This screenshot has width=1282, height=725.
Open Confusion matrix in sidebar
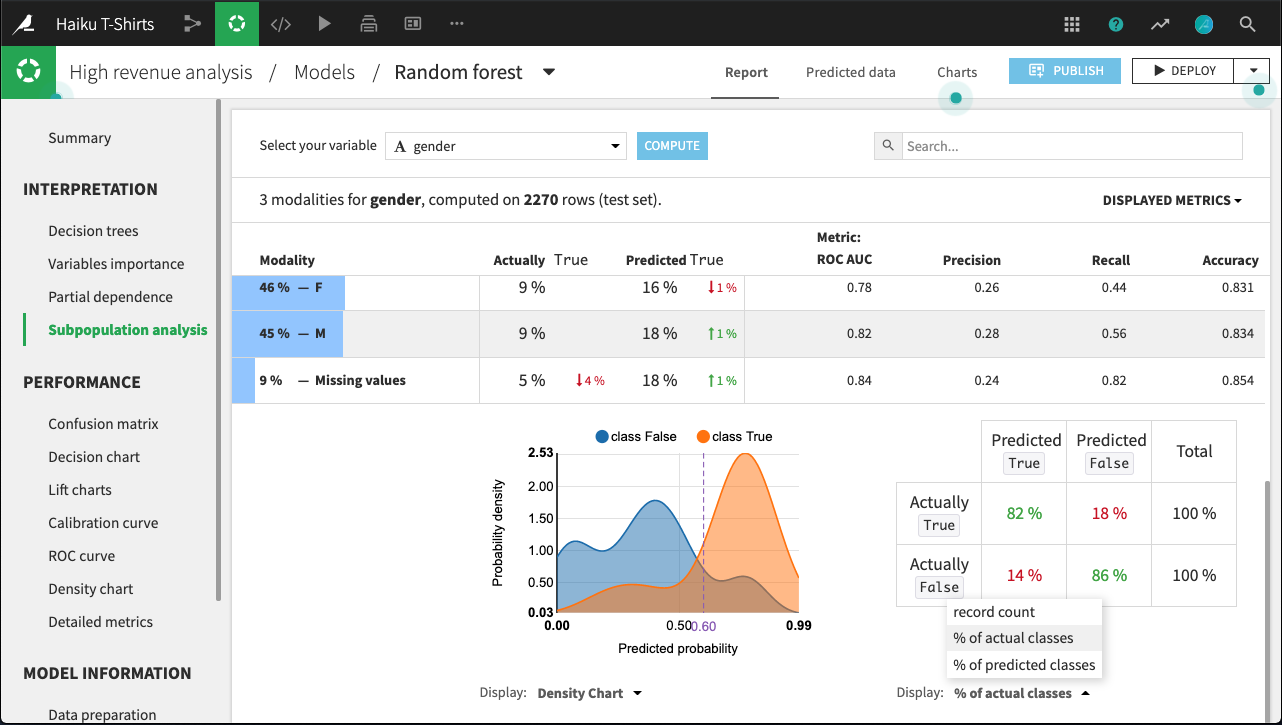tap(103, 424)
